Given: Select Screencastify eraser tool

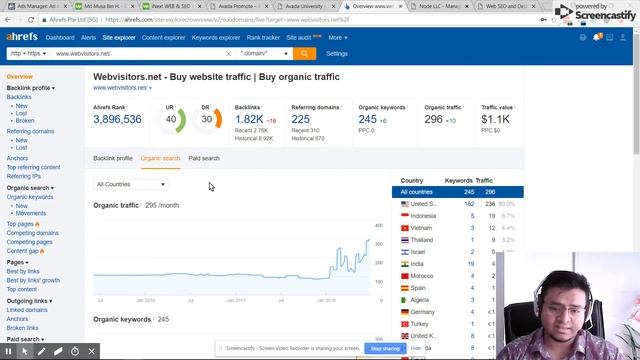Looking at the screenshot, I should [58, 351].
